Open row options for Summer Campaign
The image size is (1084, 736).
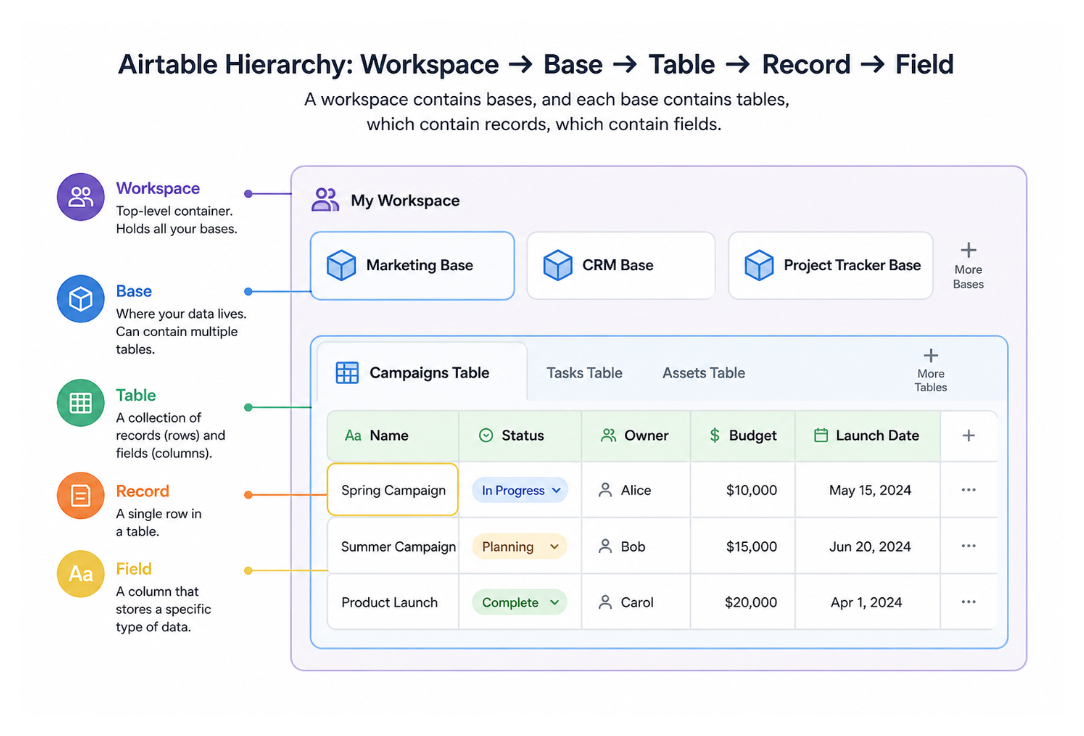969,546
